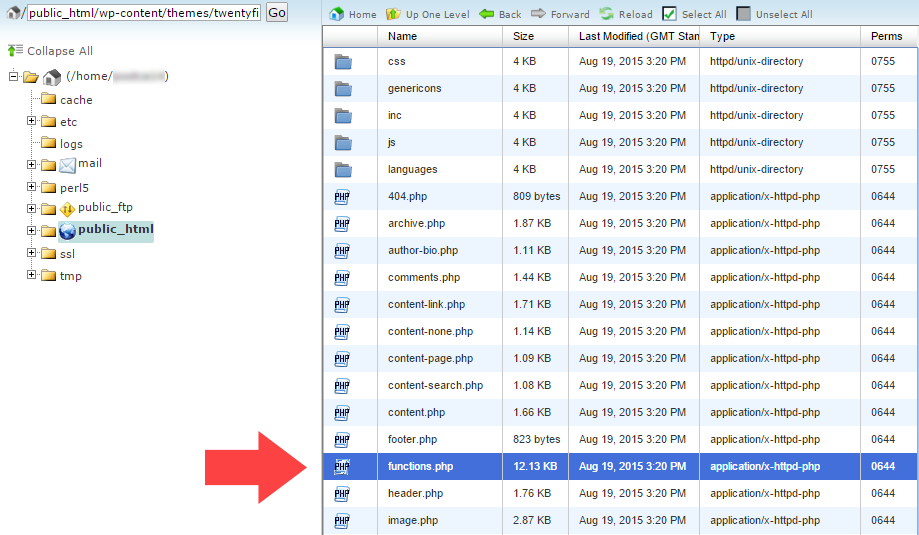Viewport: 919px width, 535px height.
Task: Click Unselect All checkbox
Action: pyautogui.click(x=743, y=14)
